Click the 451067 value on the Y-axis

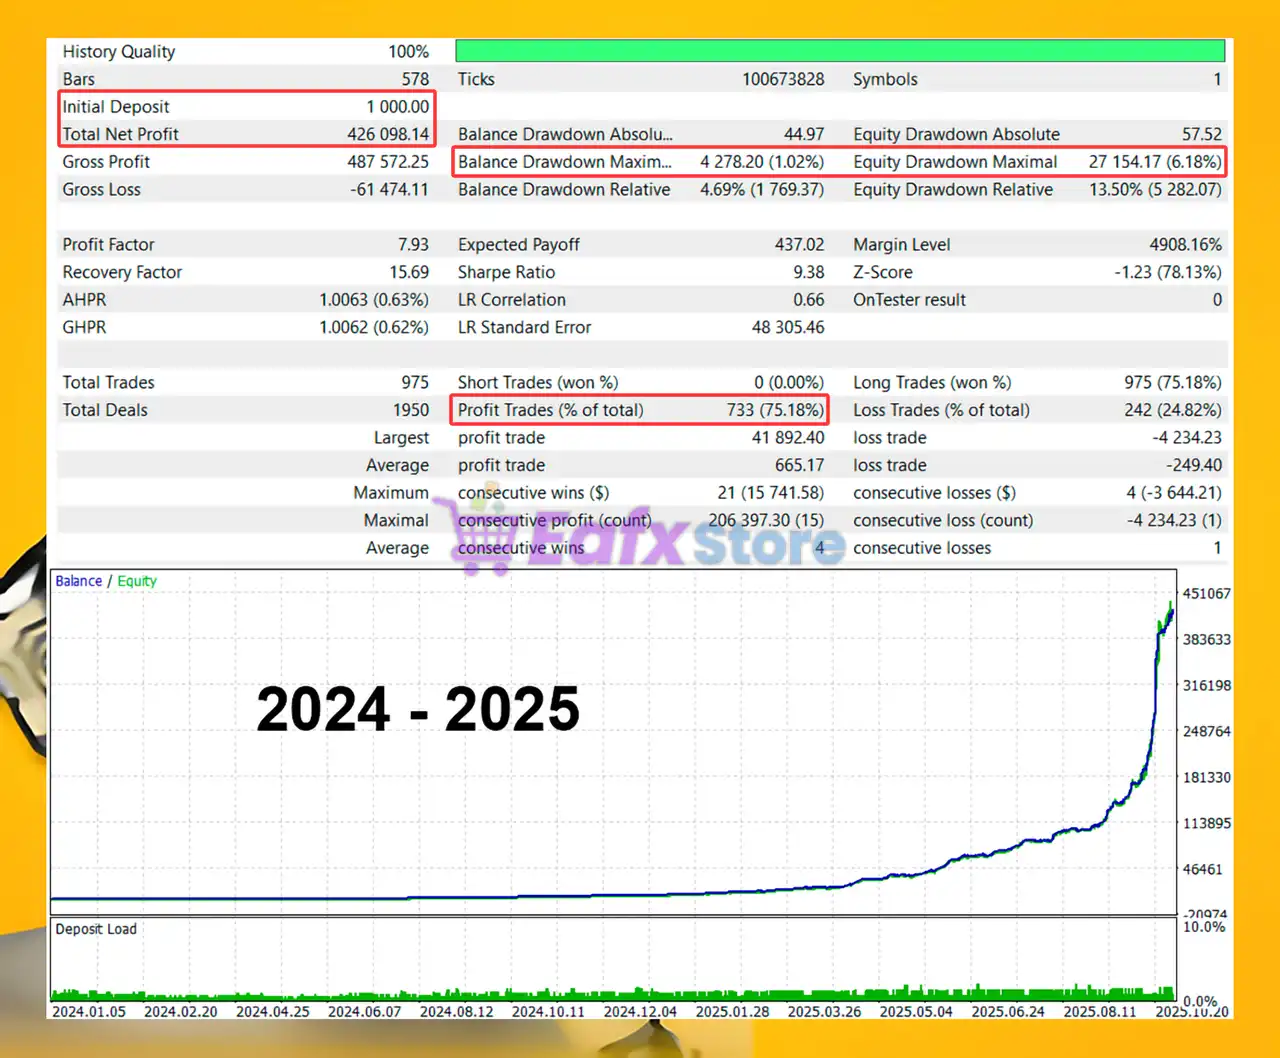(1206, 593)
